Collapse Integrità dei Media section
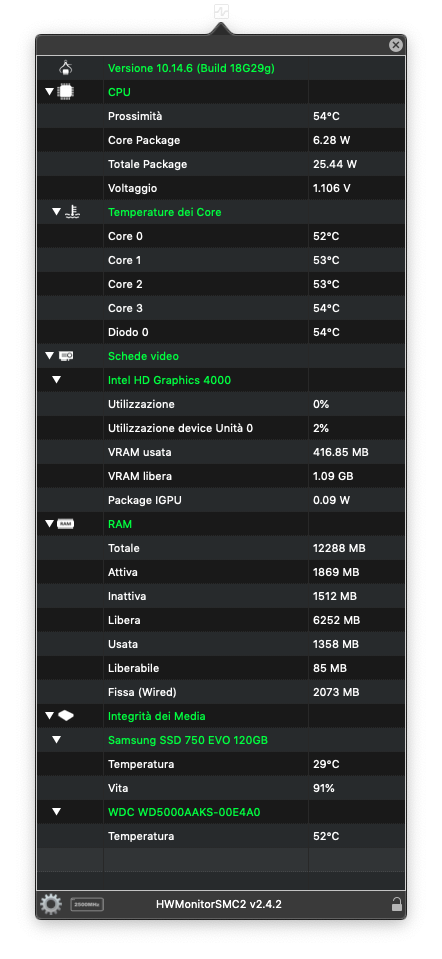442x959 pixels. click(x=50, y=715)
